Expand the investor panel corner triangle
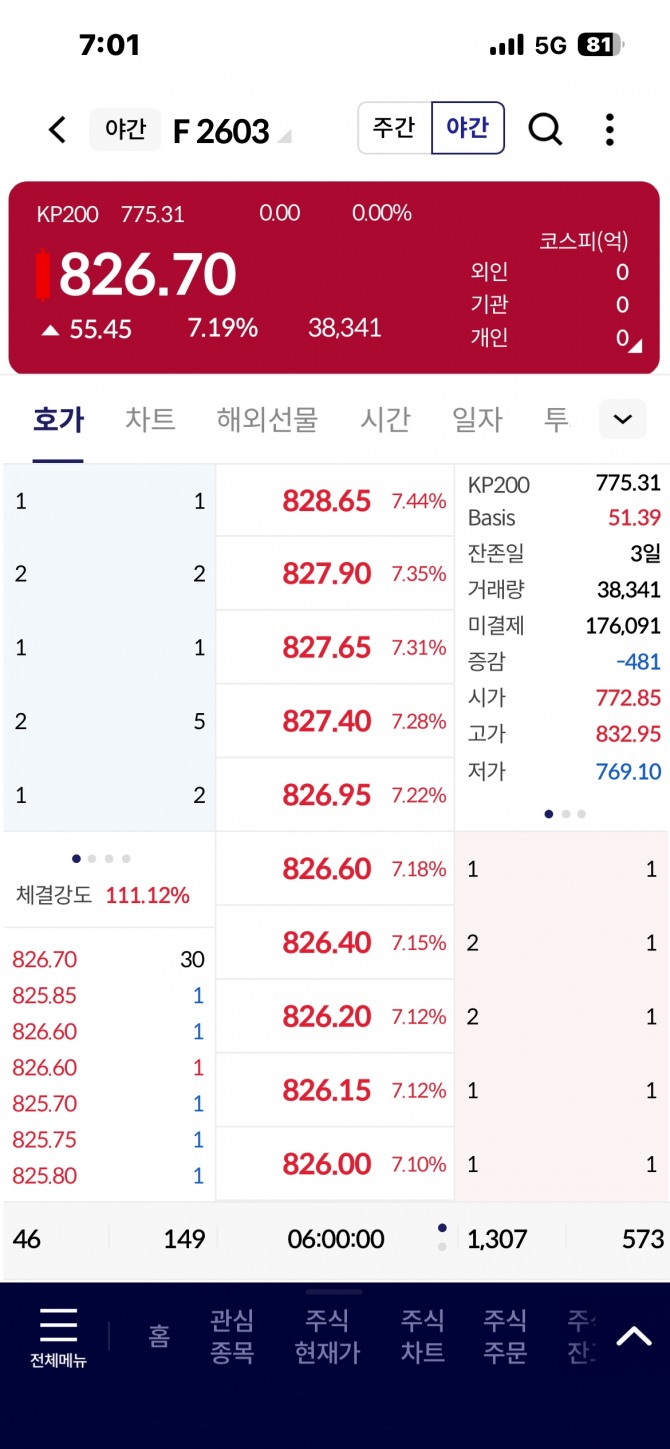 click(635, 345)
